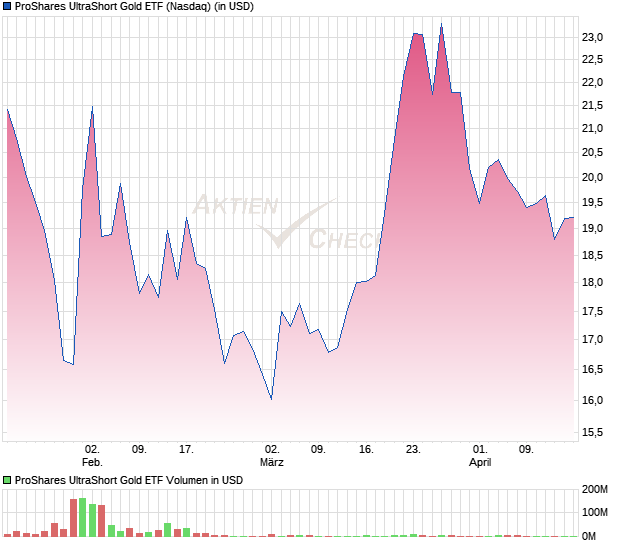
Task: Click the green volume legend square
Action: (8, 480)
